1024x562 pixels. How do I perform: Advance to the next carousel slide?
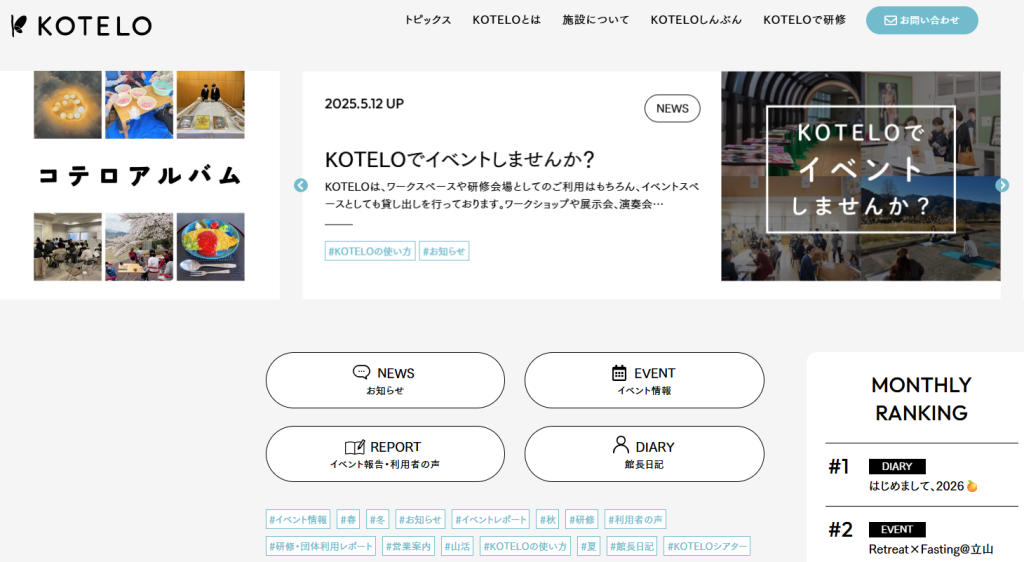click(x=1002, y=185)
